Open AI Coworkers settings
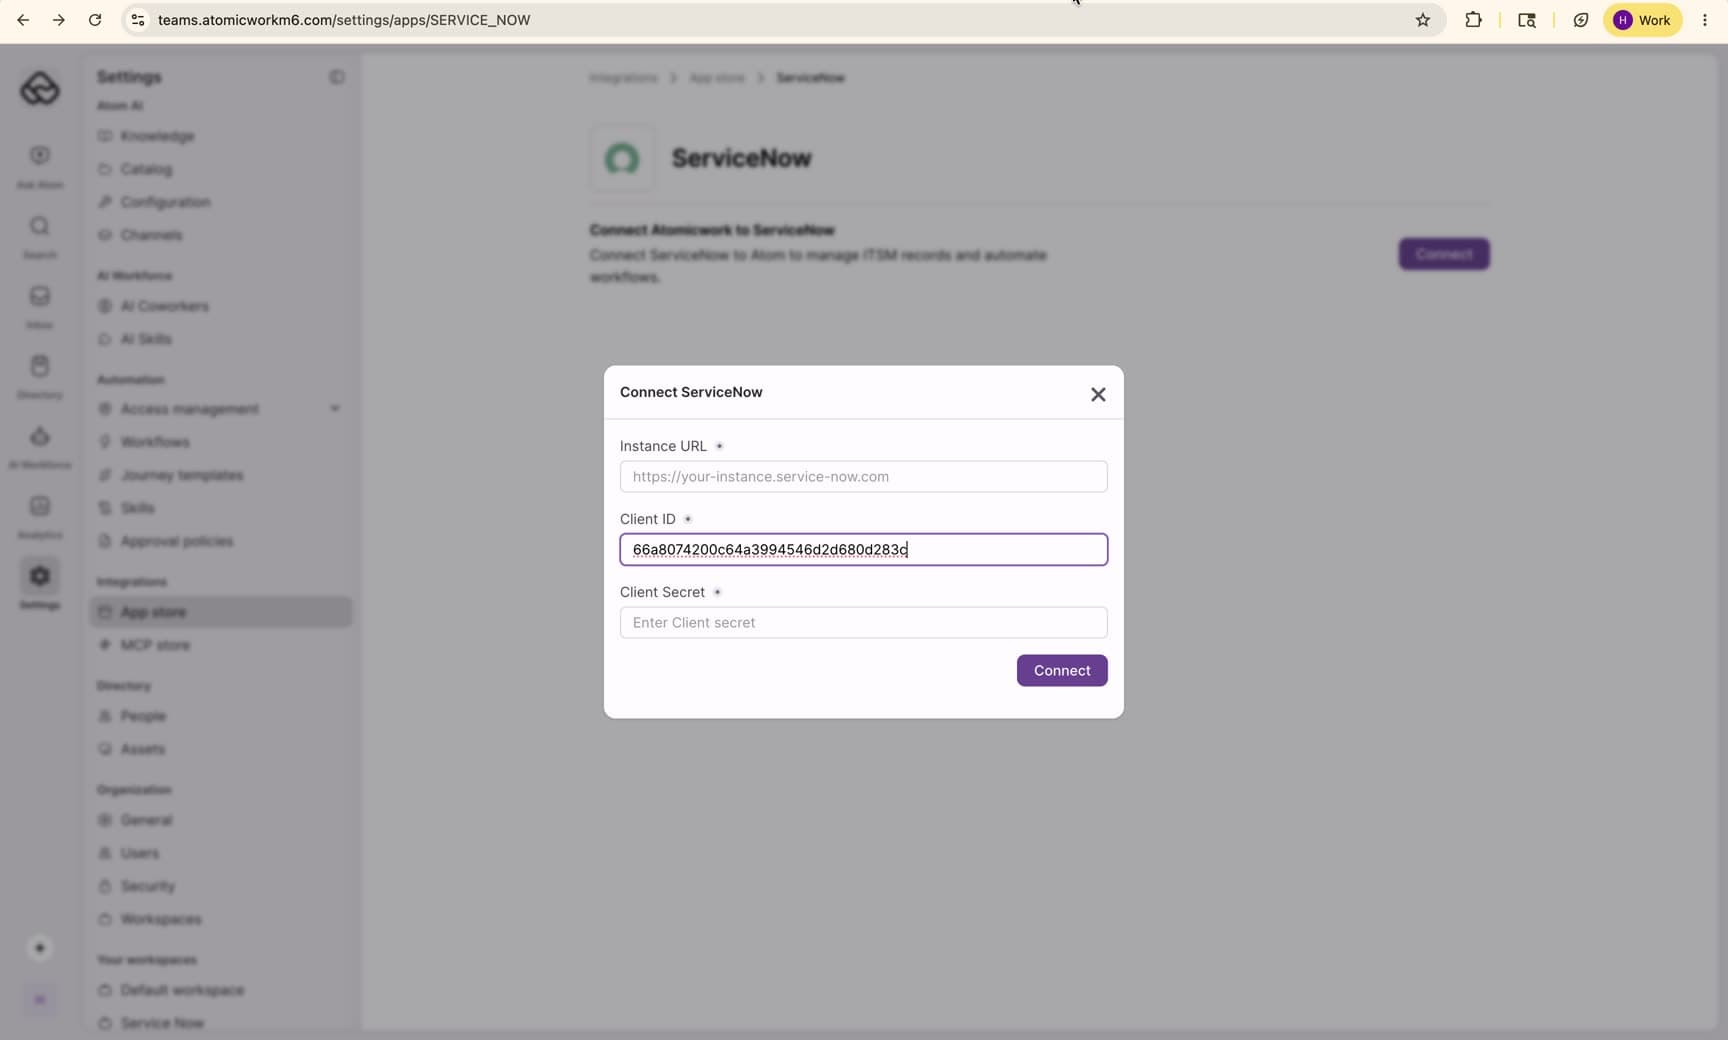1728x1040 pixels. (x=164, y=306)
